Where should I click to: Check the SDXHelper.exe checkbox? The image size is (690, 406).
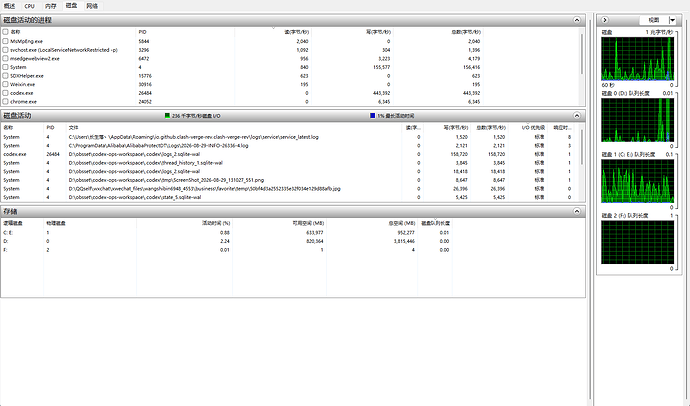point(5,76)
